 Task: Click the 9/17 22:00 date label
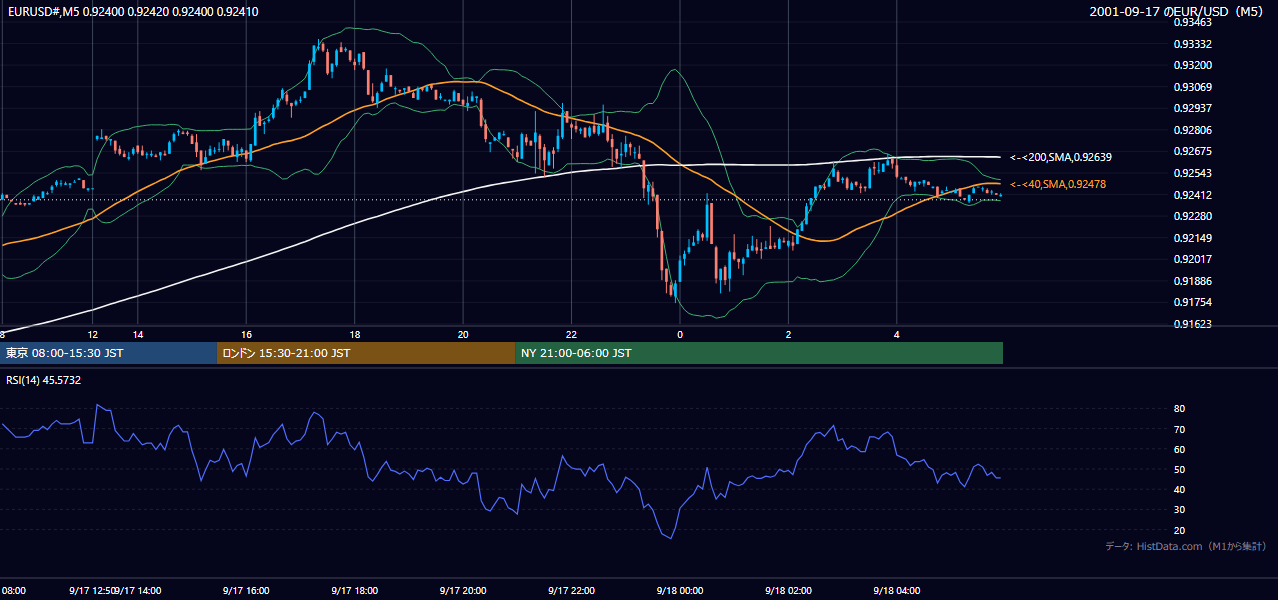[572, 591]
